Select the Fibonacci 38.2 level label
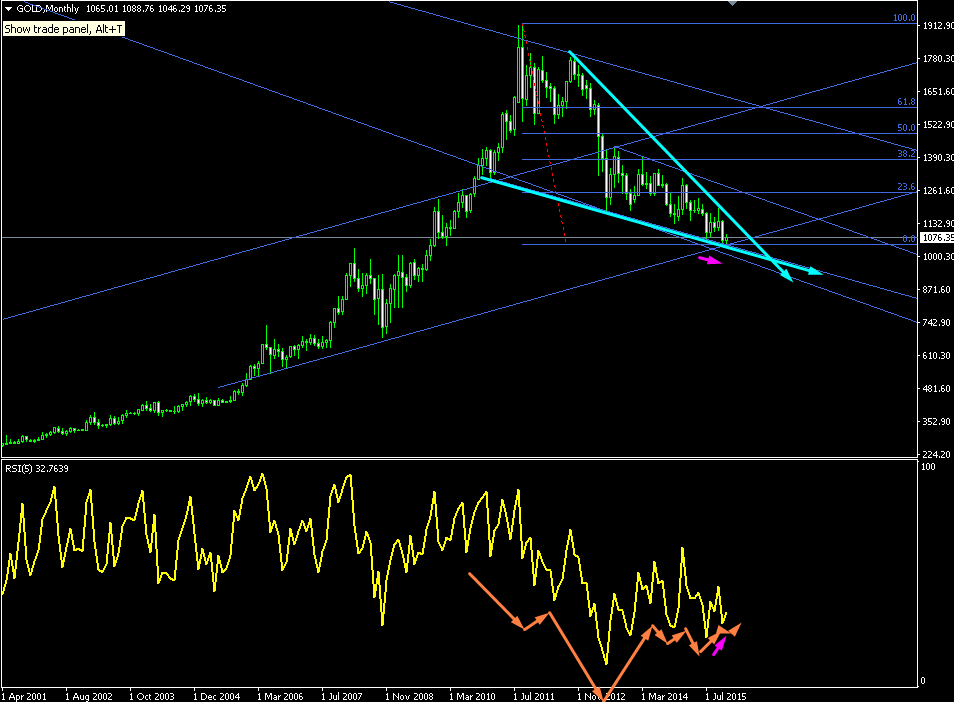Screen dimensions: 954x702 pos(906,153)
